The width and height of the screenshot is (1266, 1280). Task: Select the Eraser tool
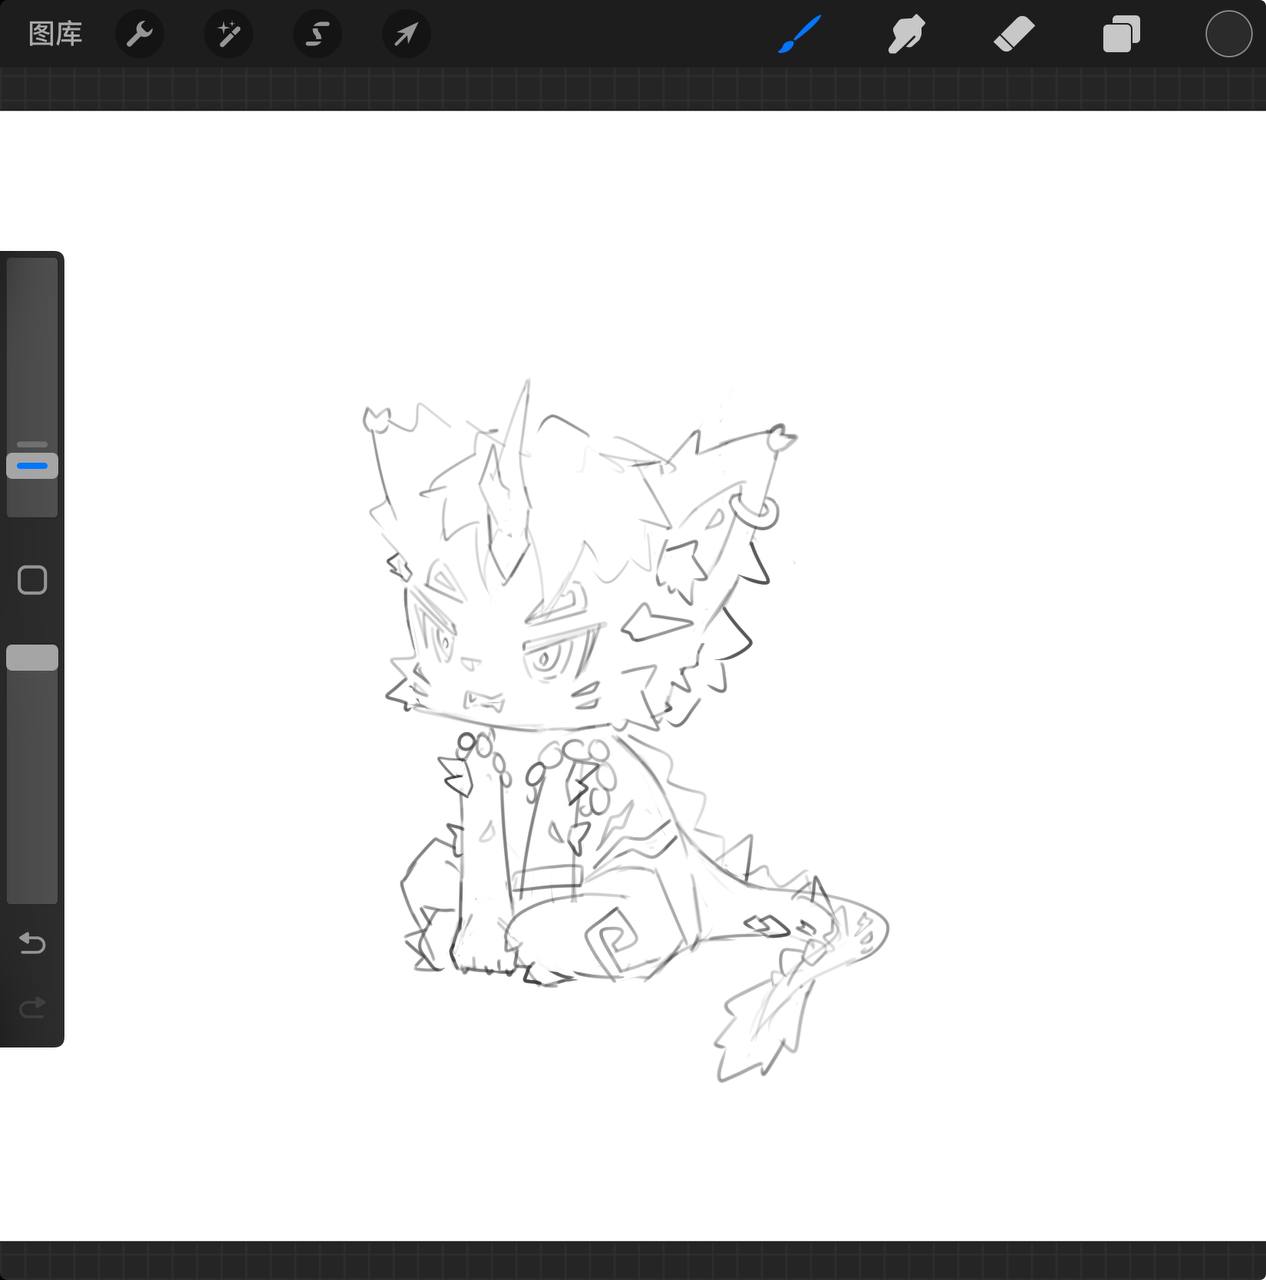coord(1013,35)
